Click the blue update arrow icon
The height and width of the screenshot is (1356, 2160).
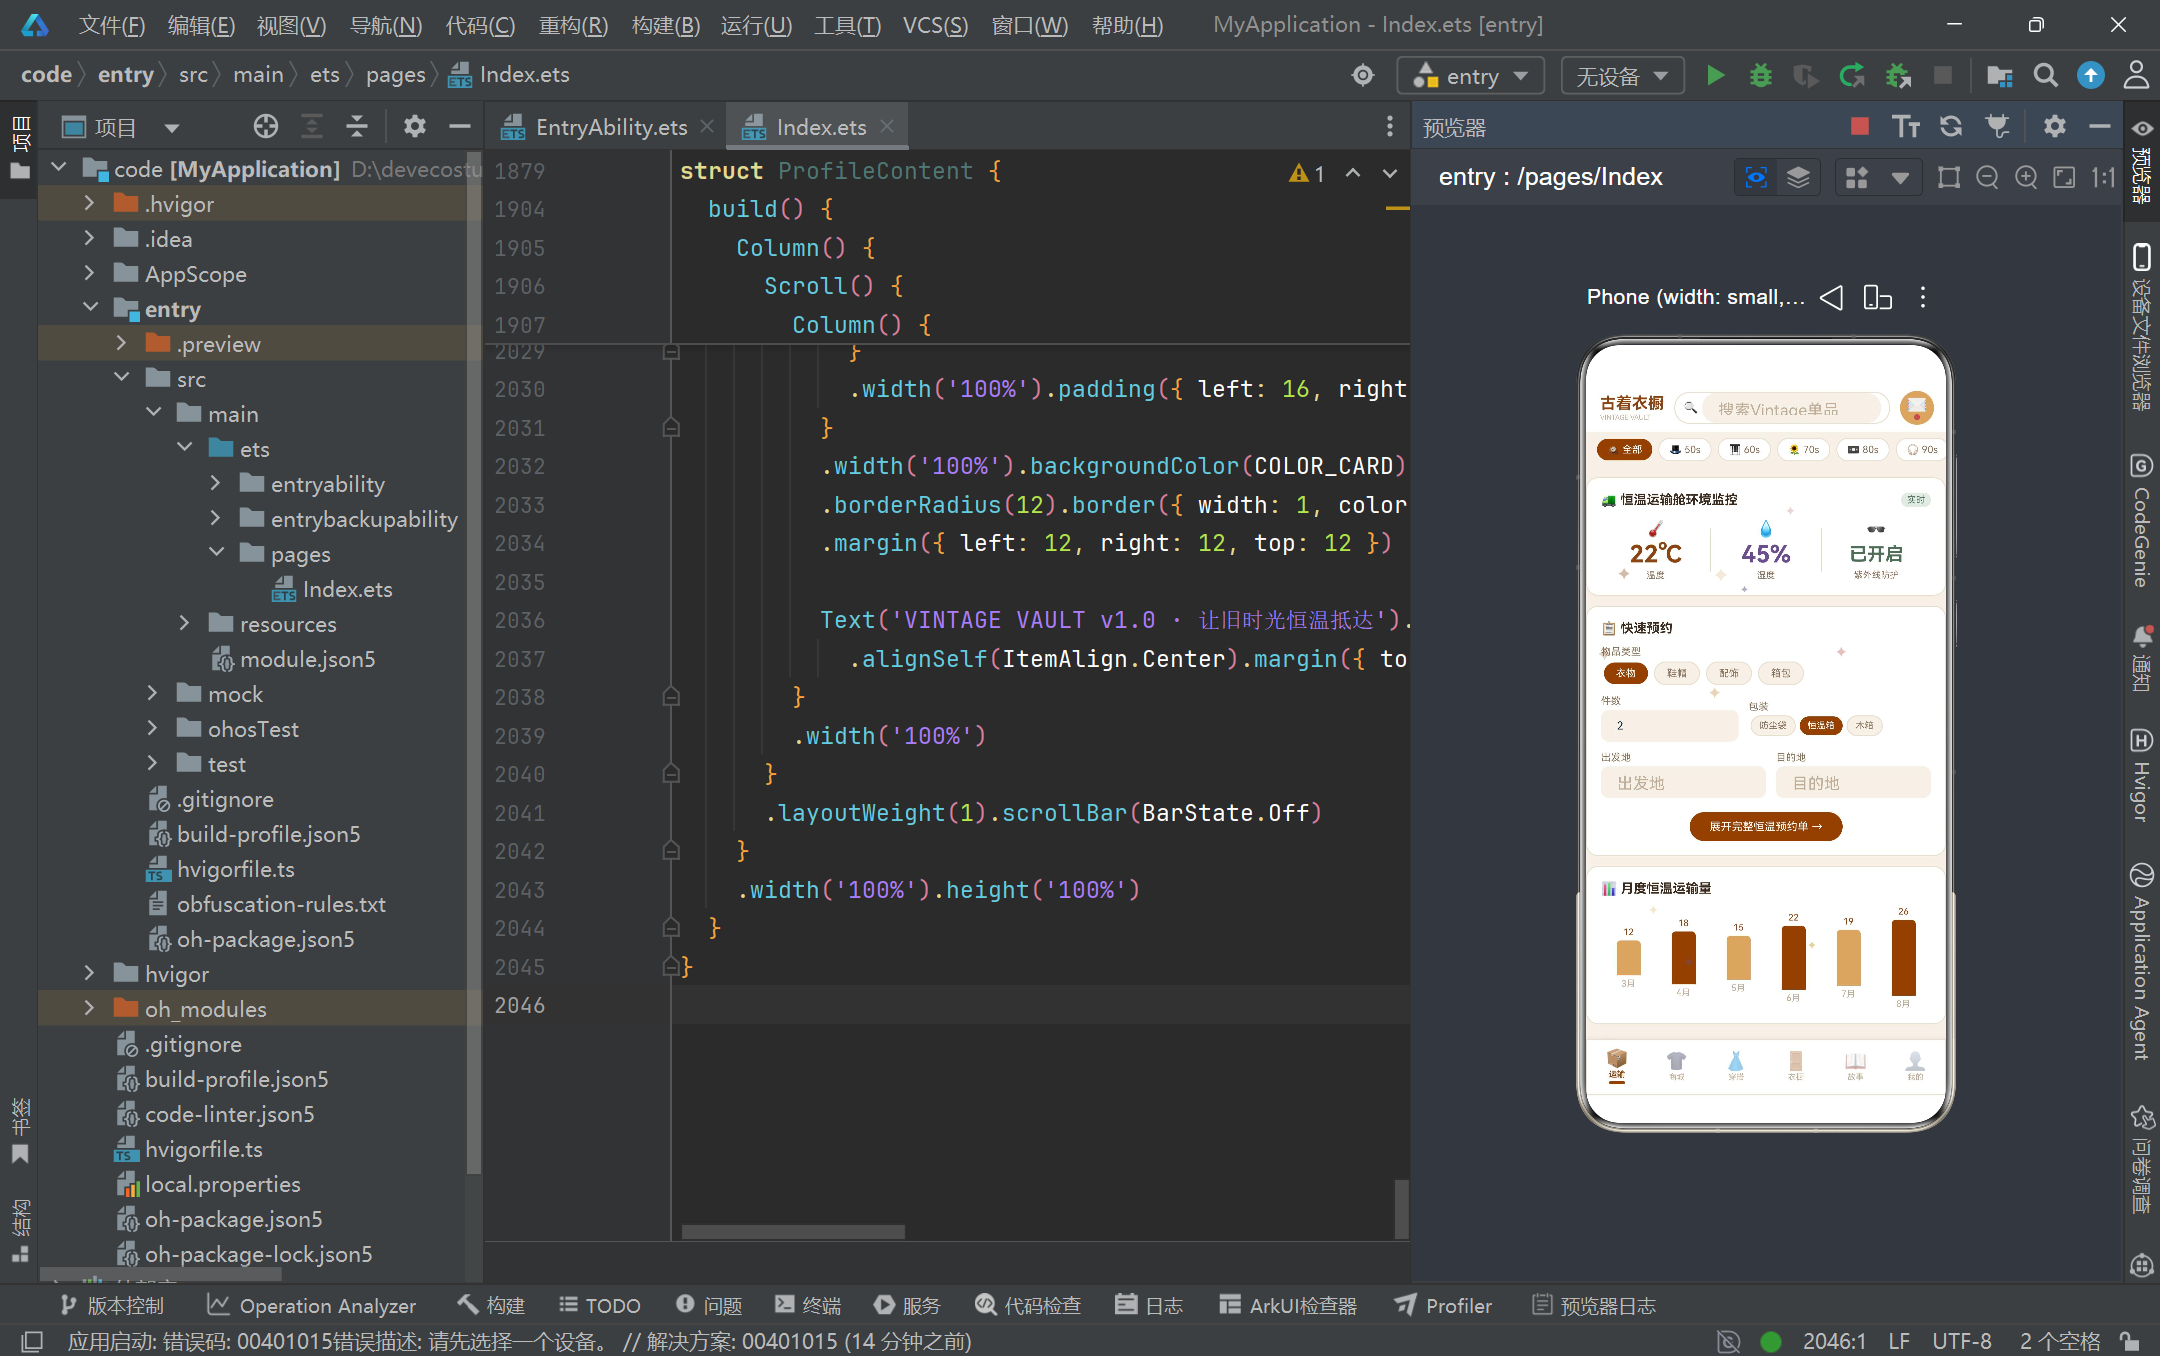(2090, 75)
